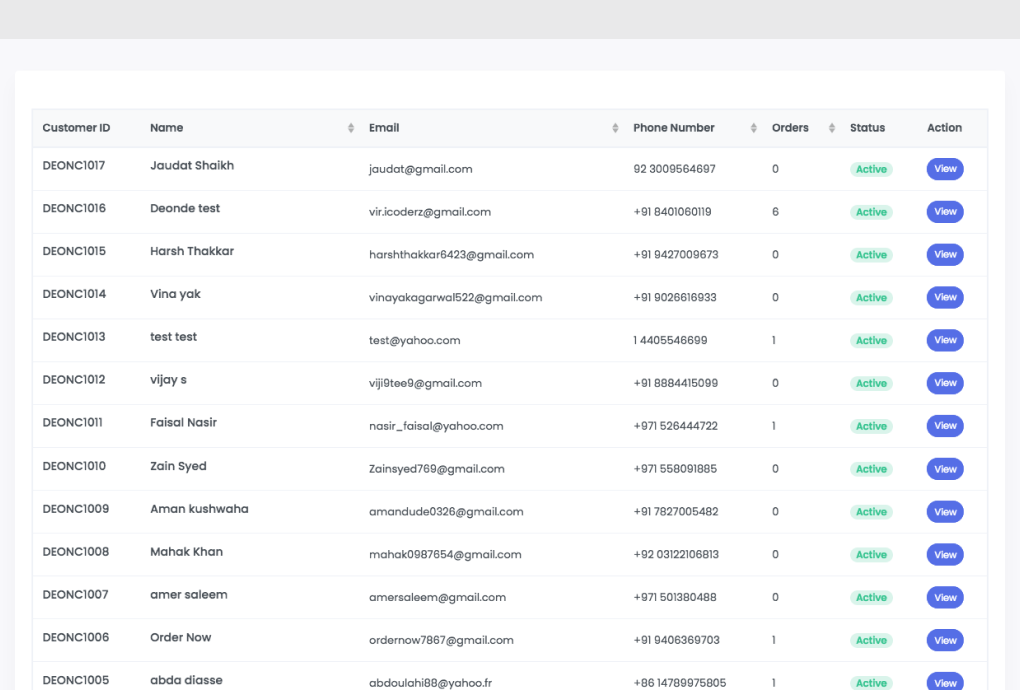View the Order Now customer record
This screenshot has height=690, width=1021.
[945, 641]
